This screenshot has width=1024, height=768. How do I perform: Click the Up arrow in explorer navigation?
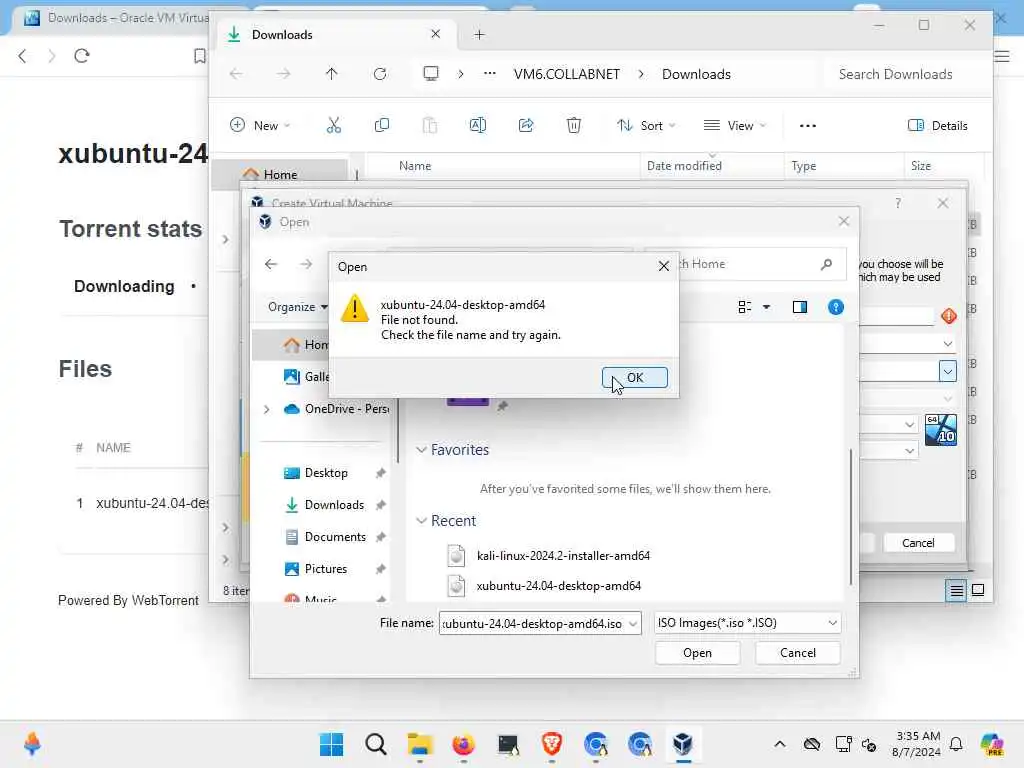coord(332,74)
